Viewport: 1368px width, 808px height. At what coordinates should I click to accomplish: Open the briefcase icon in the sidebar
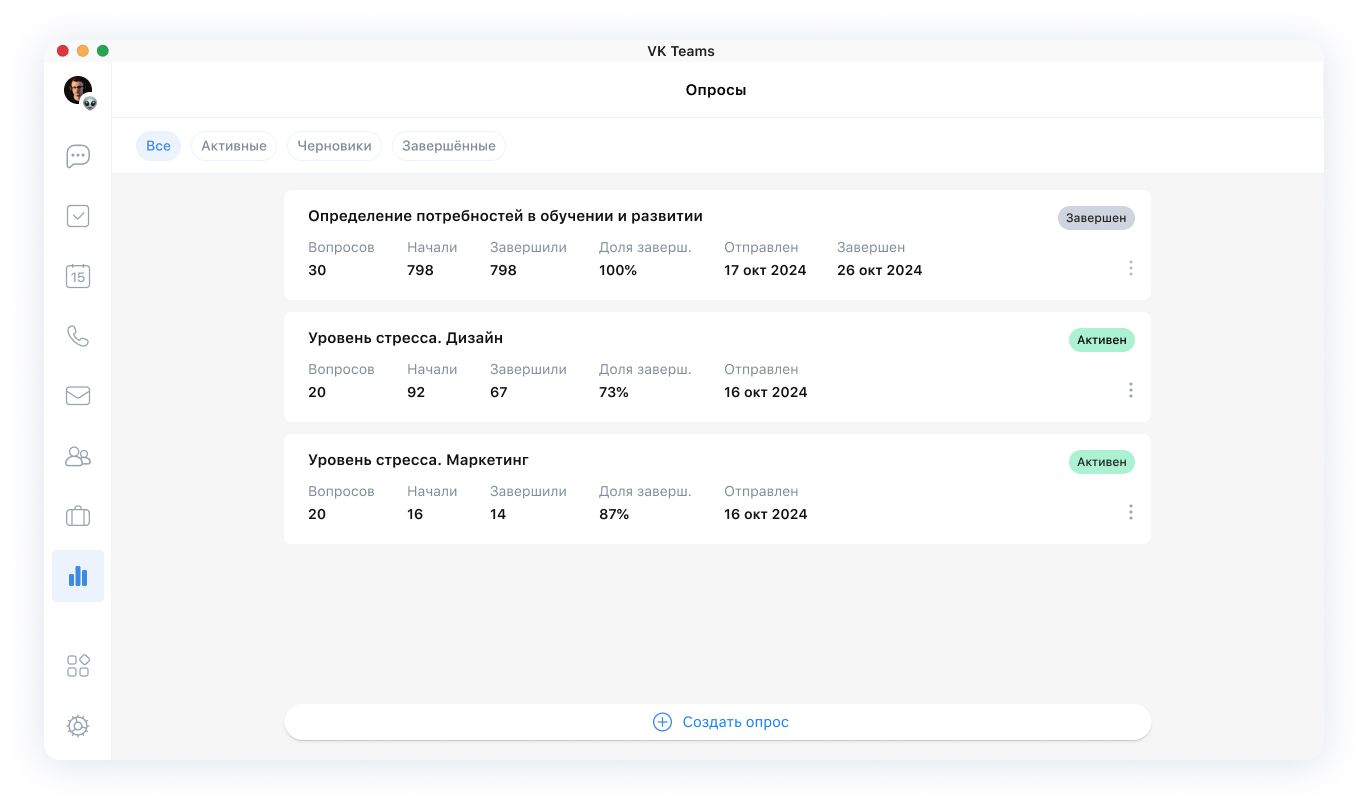(78, 516)
